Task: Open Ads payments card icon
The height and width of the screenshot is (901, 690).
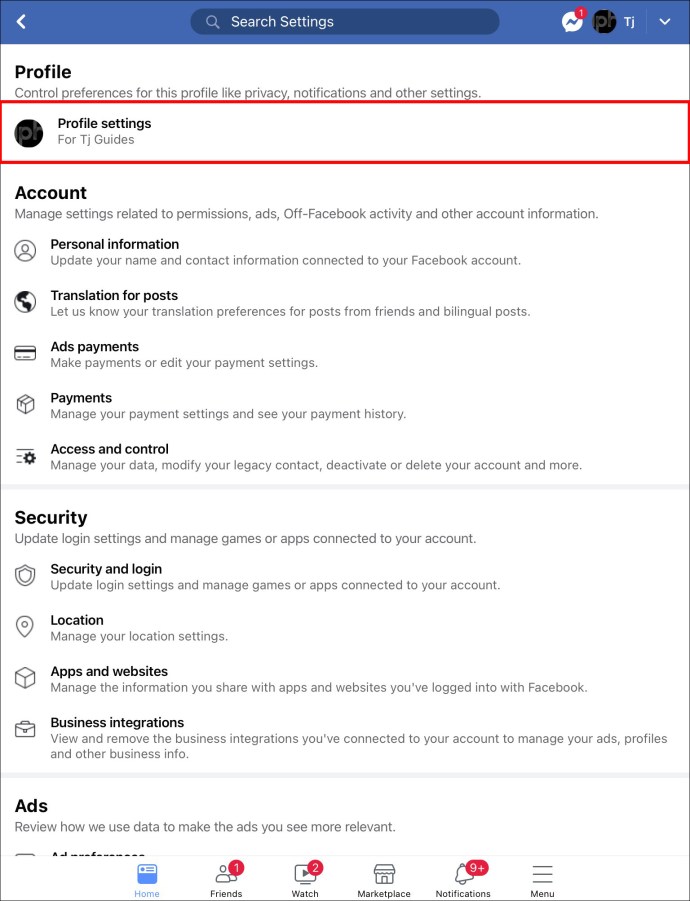Action: (x=25, y=353)
